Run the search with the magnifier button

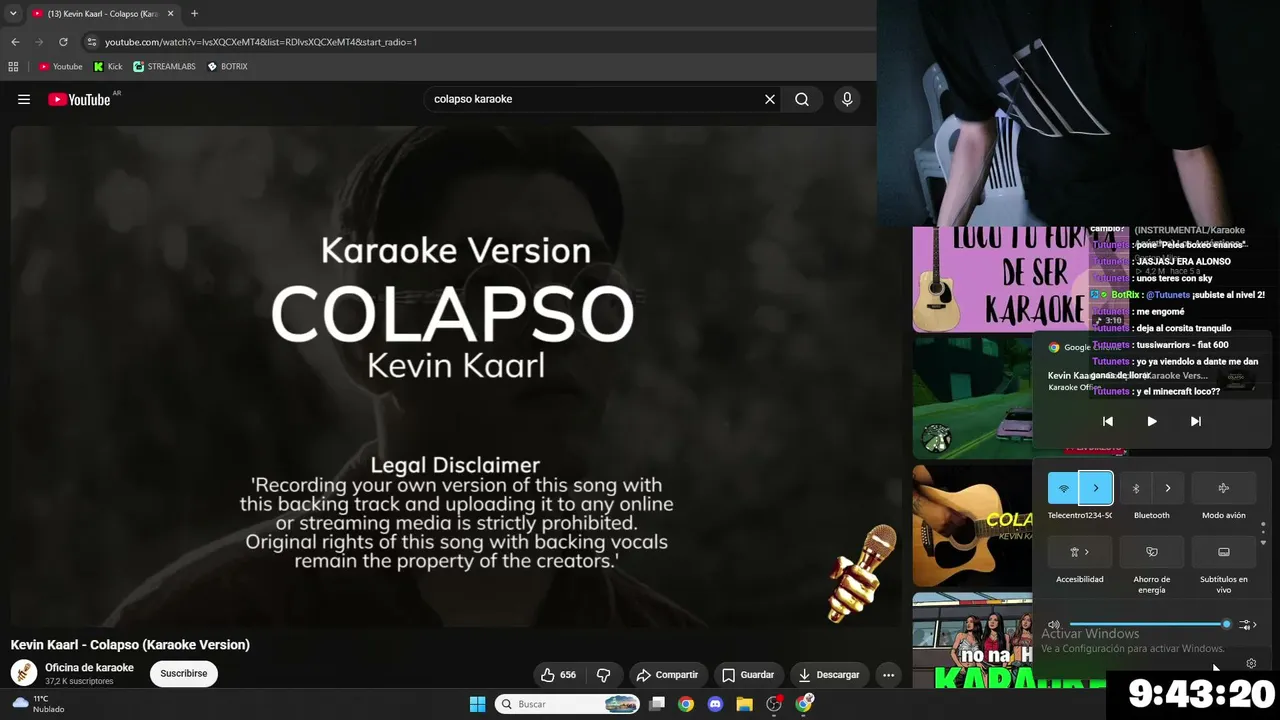pyautogui.click(x=802, y=99)
